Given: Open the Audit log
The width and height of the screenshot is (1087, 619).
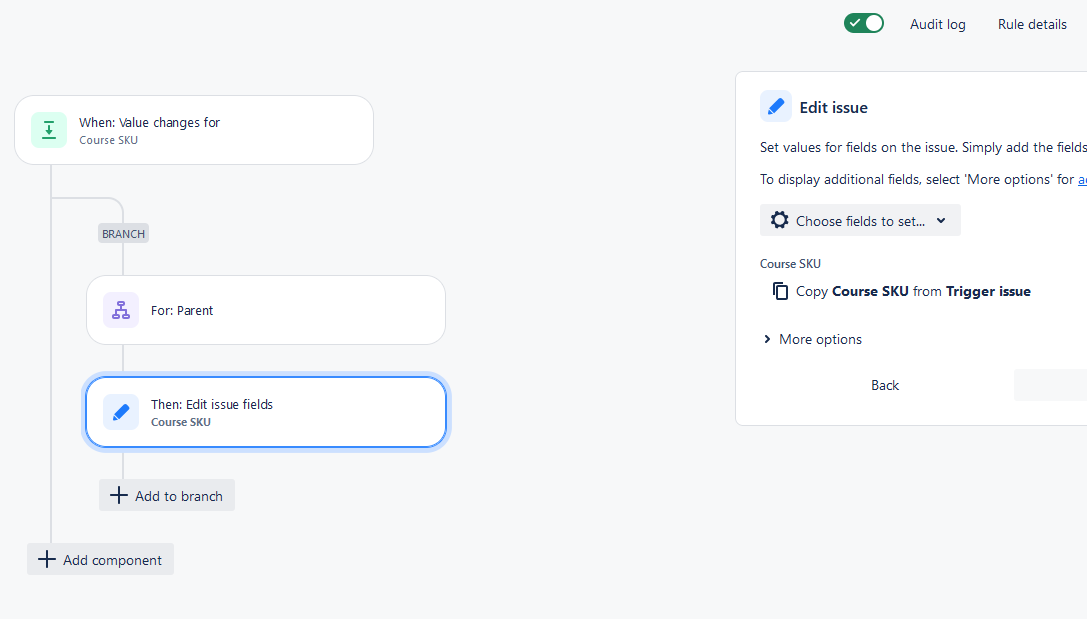Looking at the screenshot, I should point(938,24).
